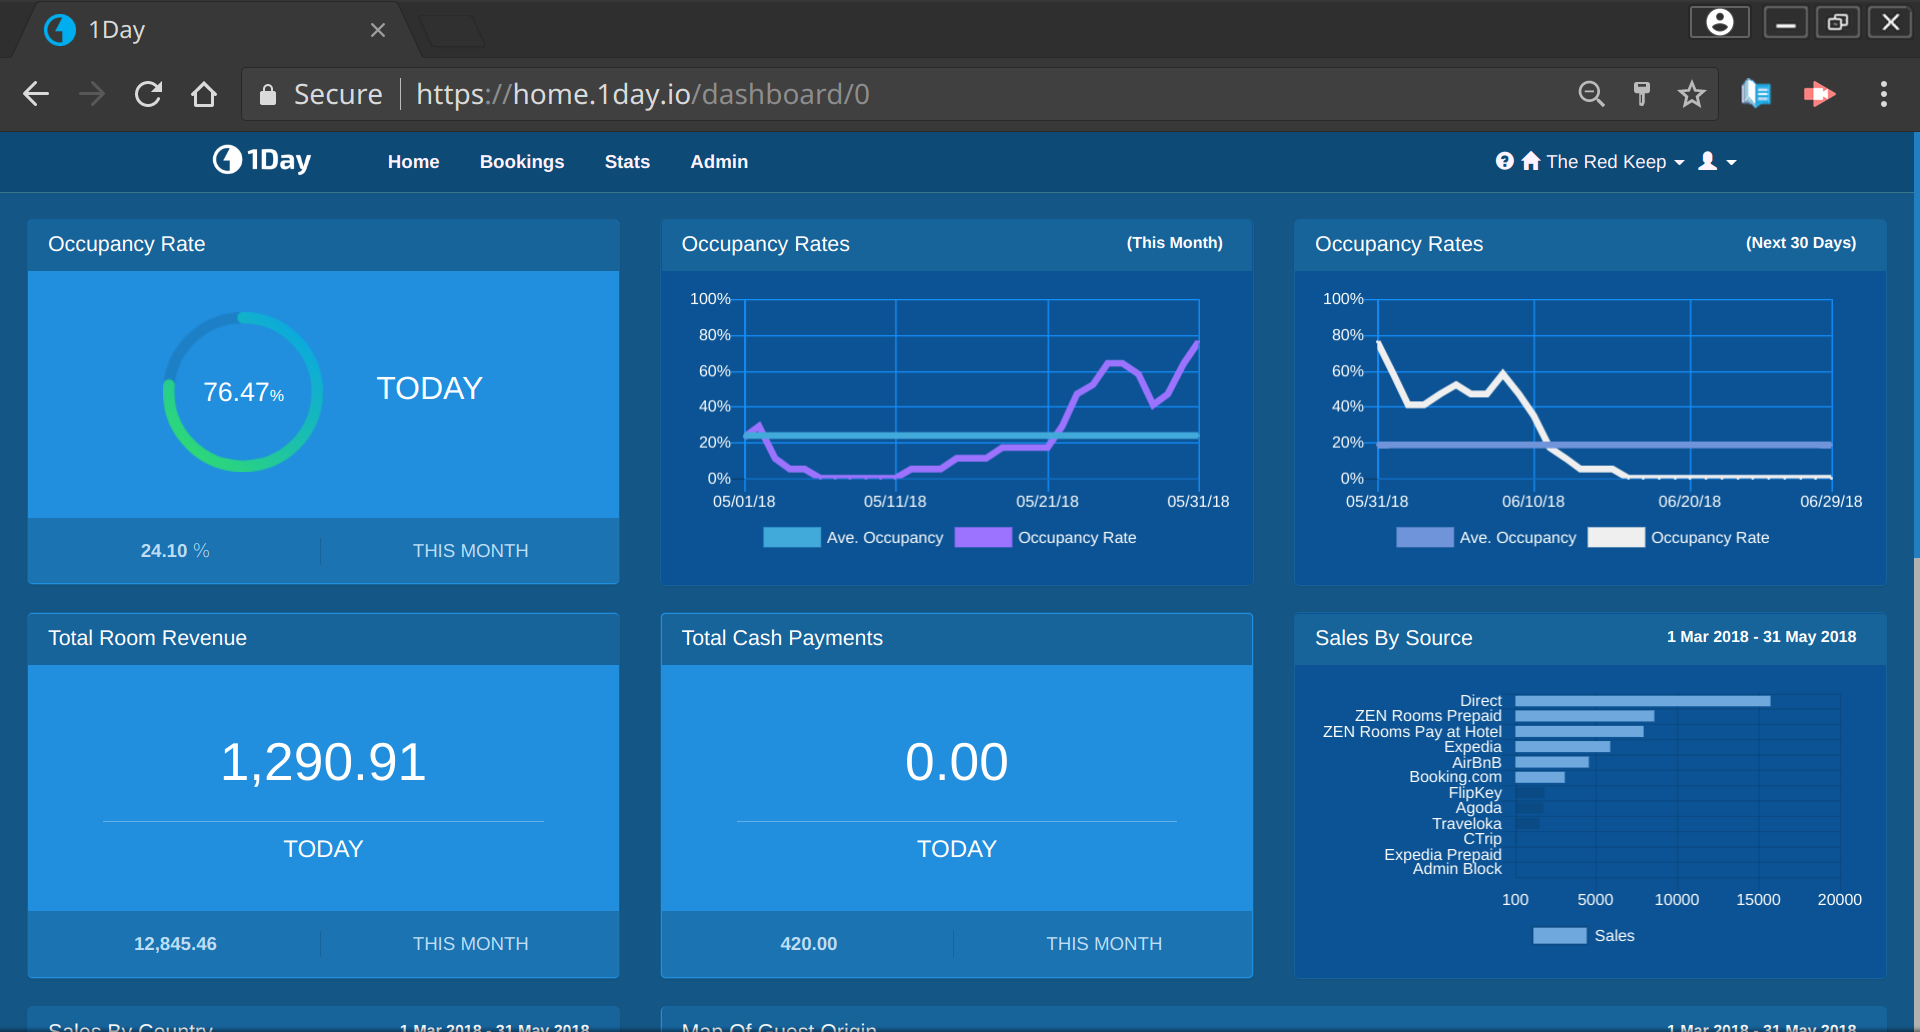Image resolution: width=1920 pixels, height=1032 pixels.
Task: Click the 1Day logo in the navbar
Action: pyautogui.click(x=260, y=160)
